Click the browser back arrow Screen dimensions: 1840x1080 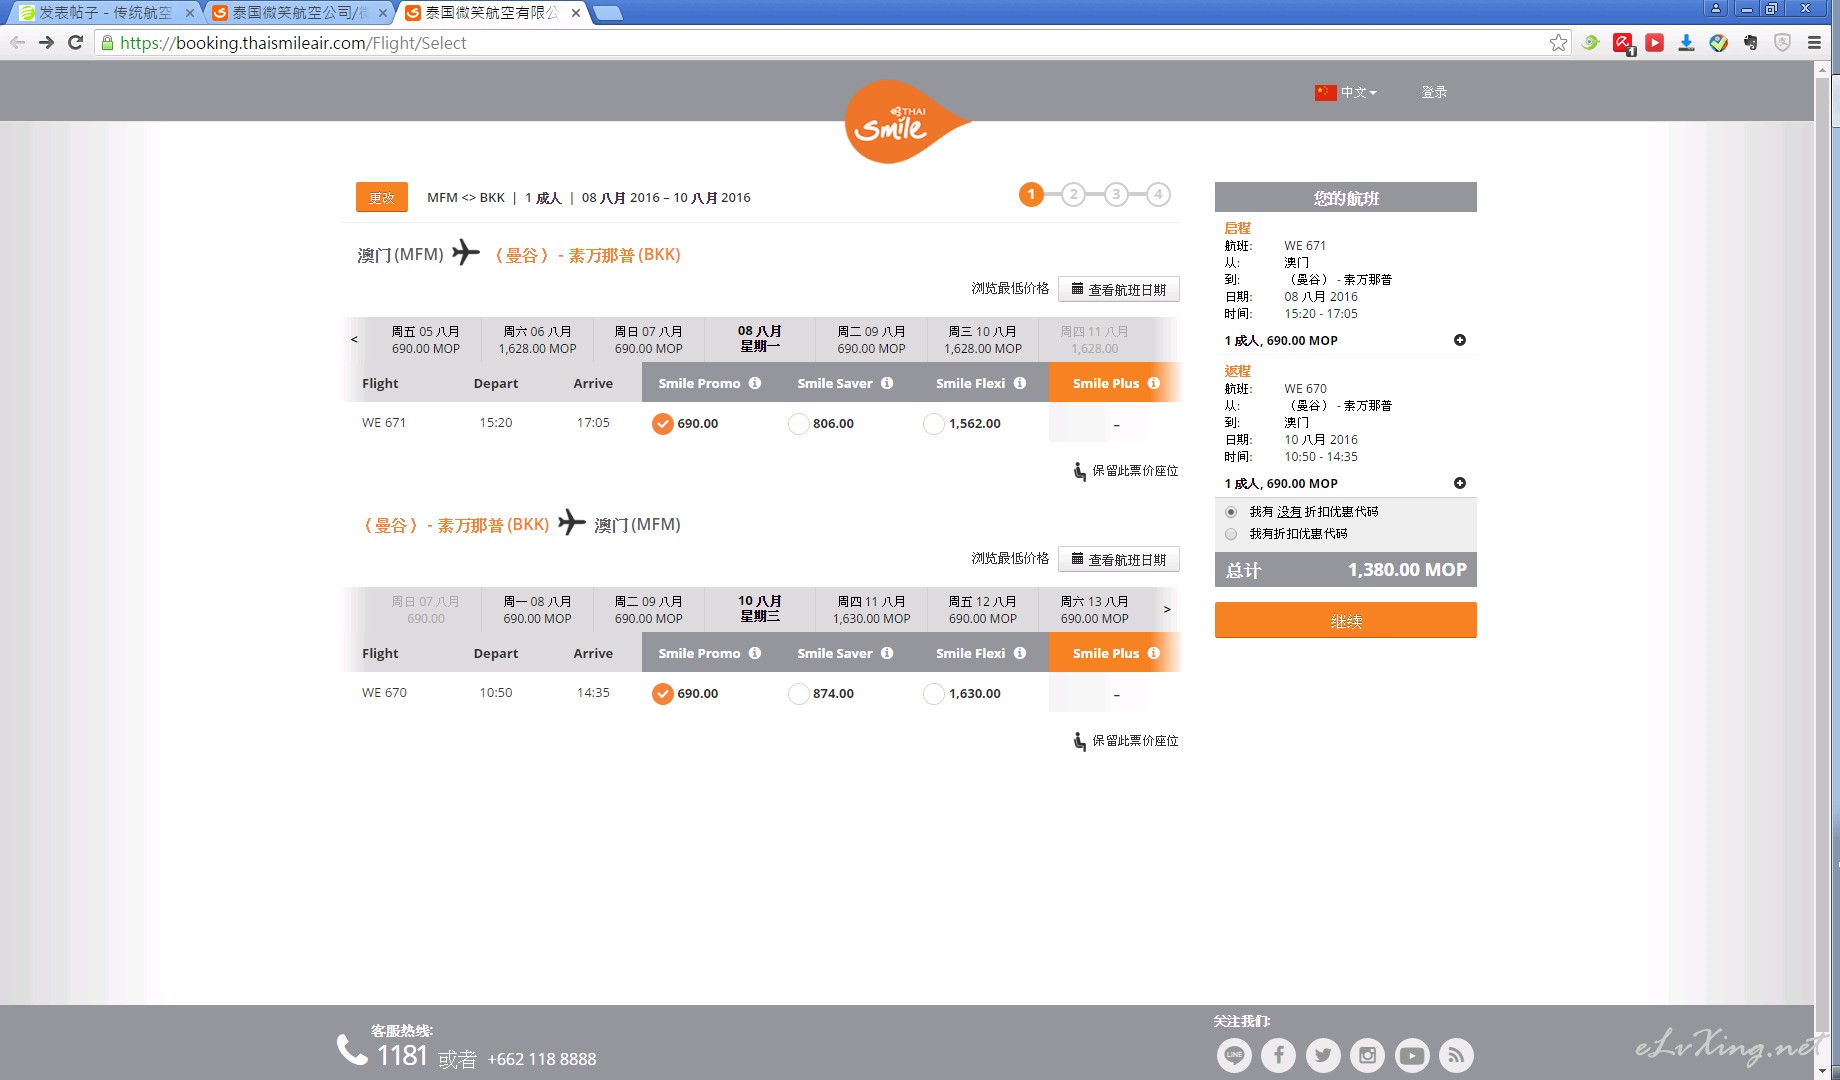coord(17,43)
